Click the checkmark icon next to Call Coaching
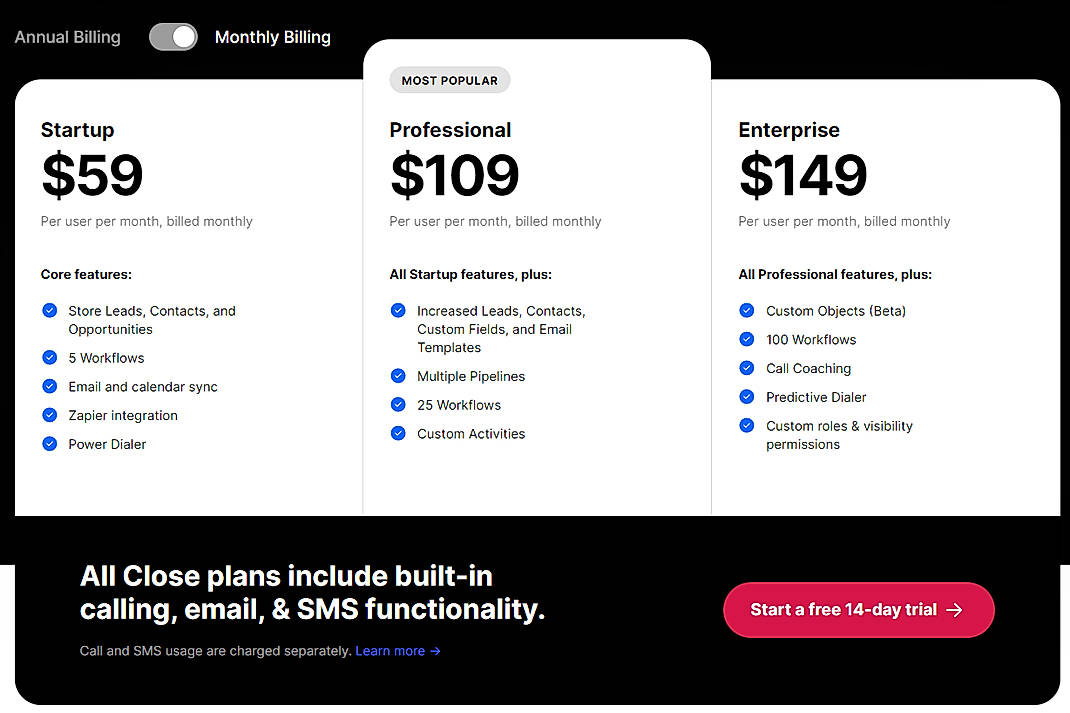Screen dimensions: 1070x713 pos(747,368)
